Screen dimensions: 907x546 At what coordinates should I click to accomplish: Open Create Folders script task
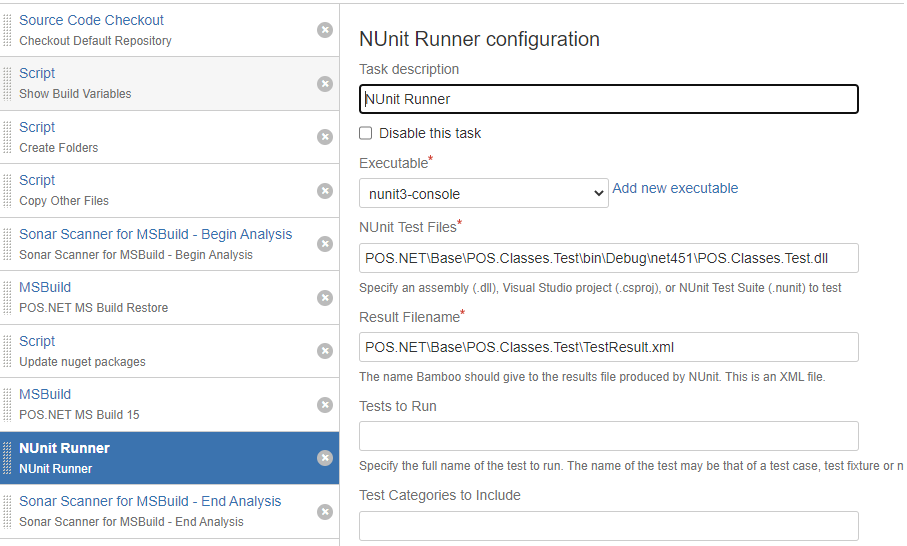click(x=37, y=127)
